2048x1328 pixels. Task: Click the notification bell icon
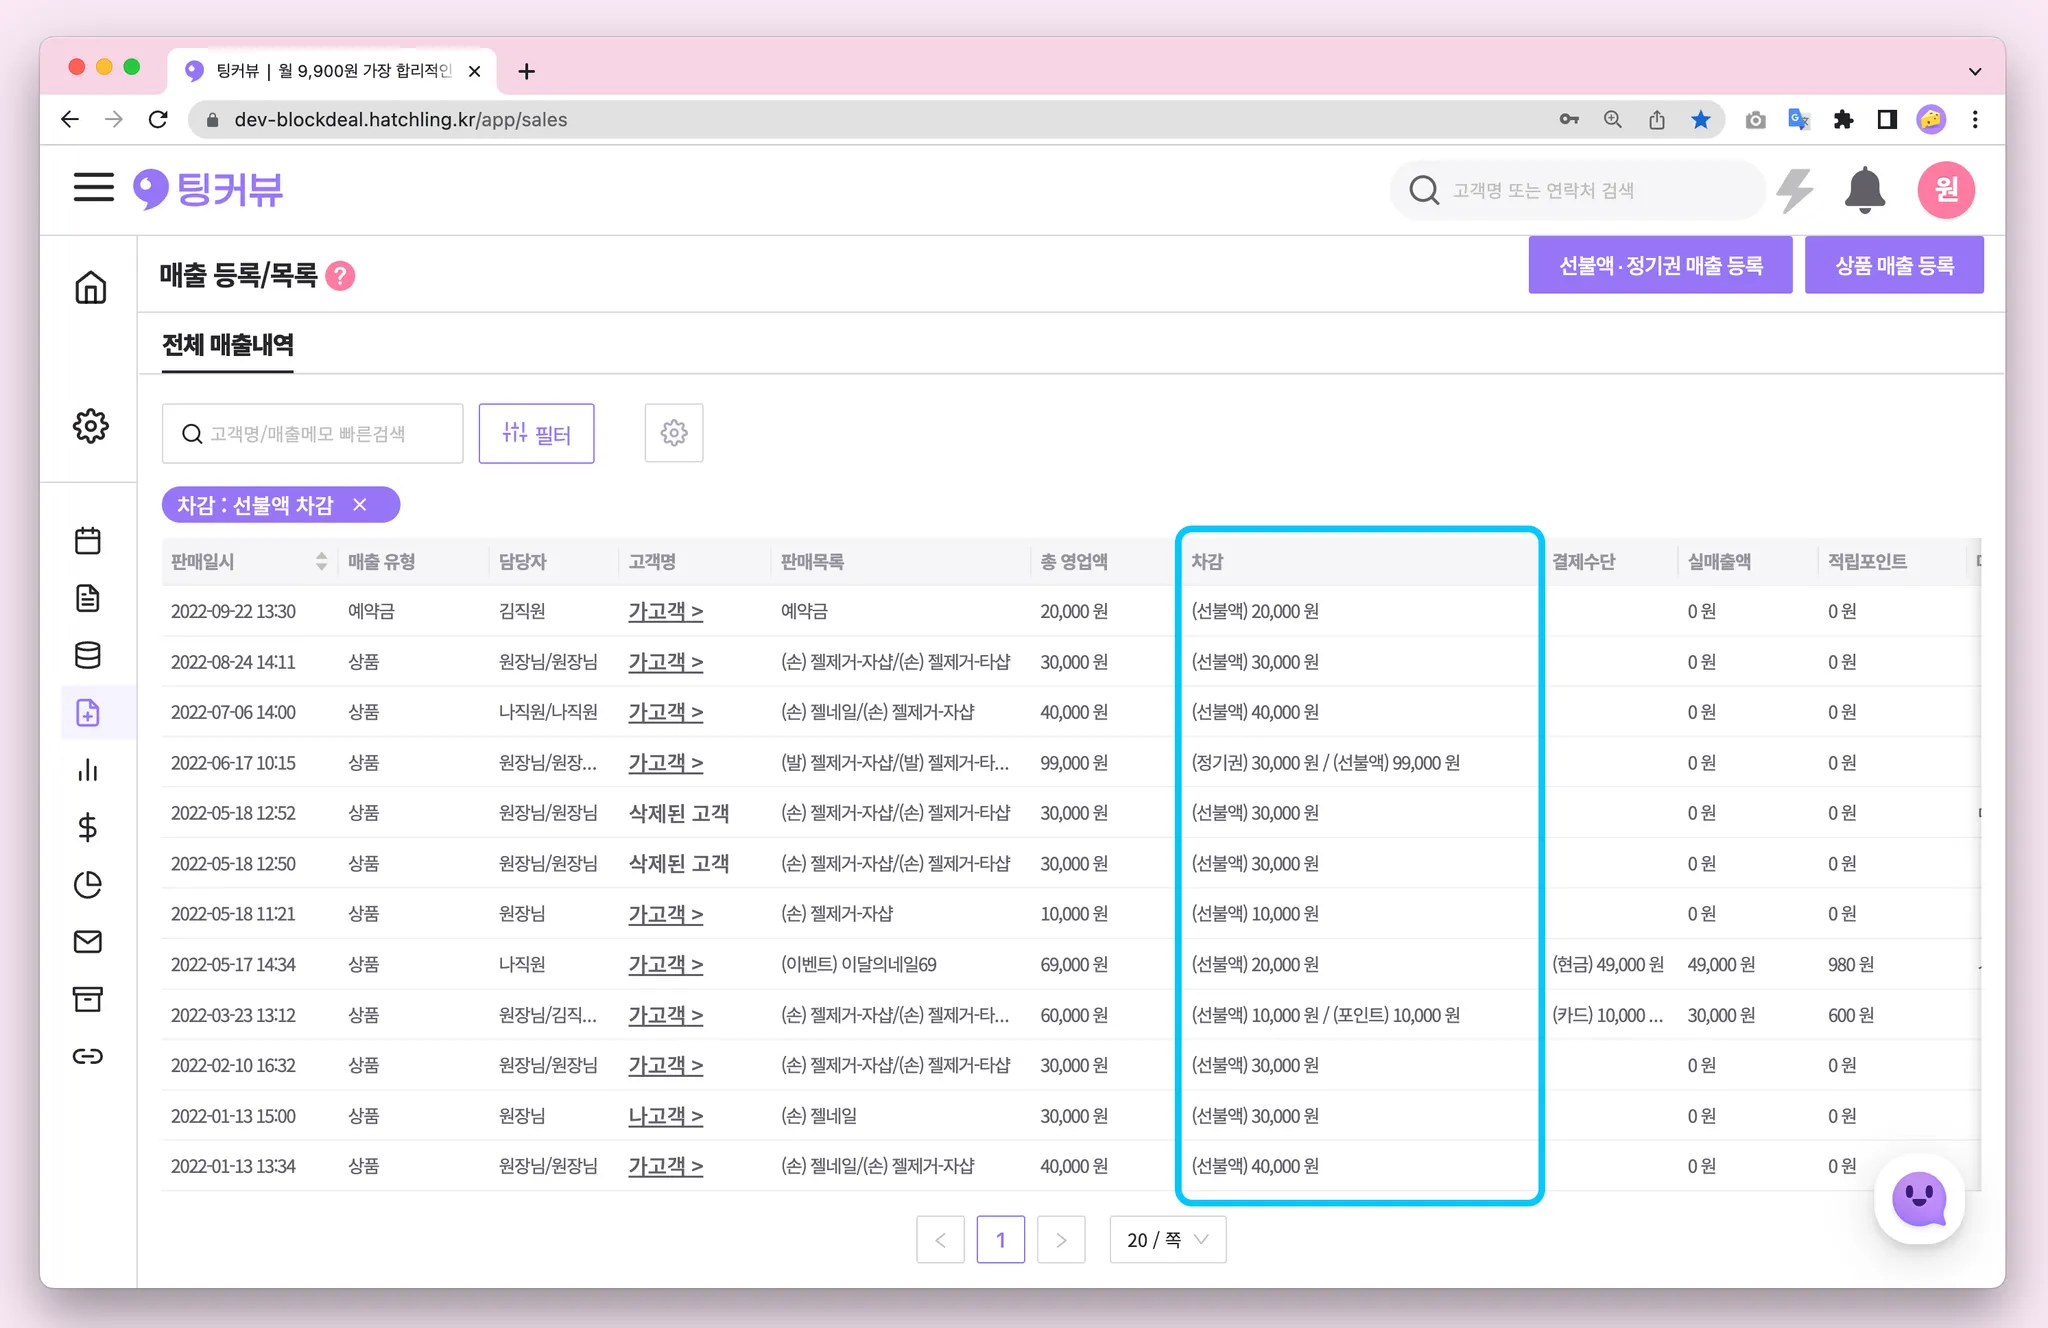1864,190
